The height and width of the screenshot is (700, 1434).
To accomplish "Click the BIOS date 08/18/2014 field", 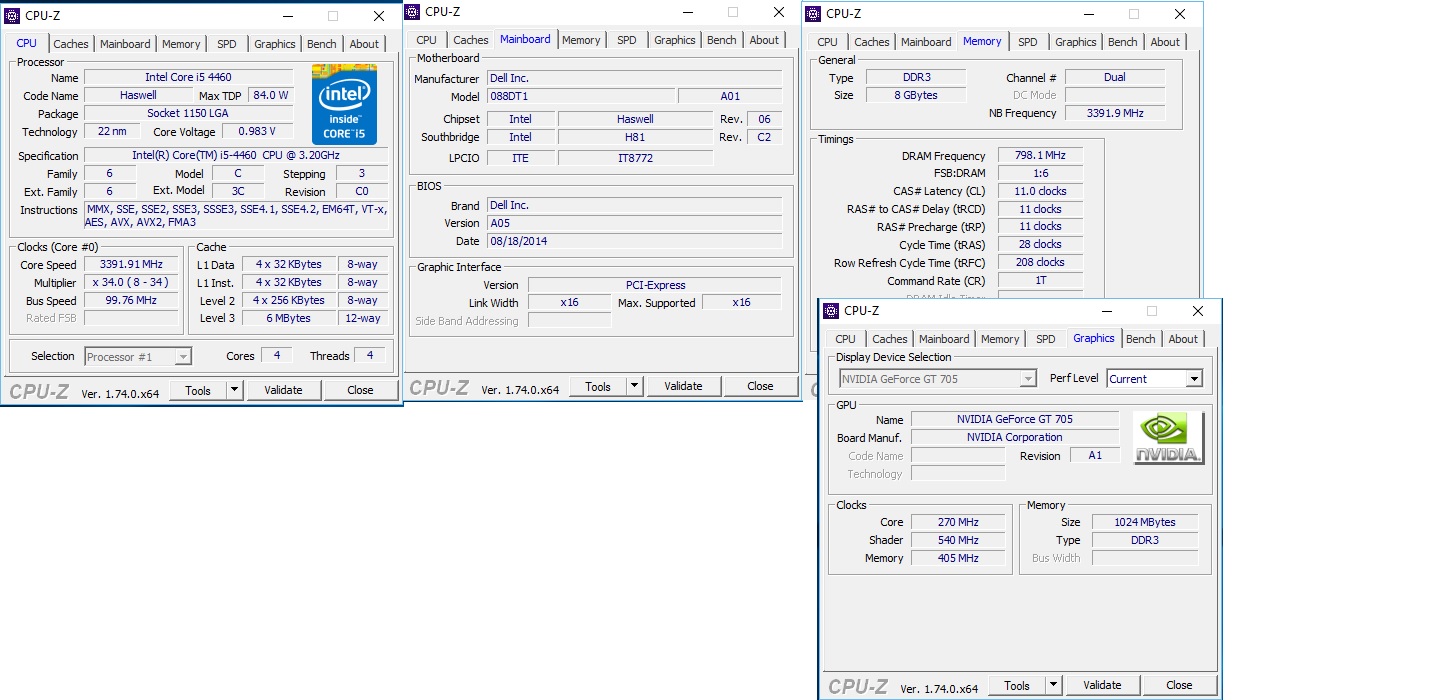I will [634, 241].
